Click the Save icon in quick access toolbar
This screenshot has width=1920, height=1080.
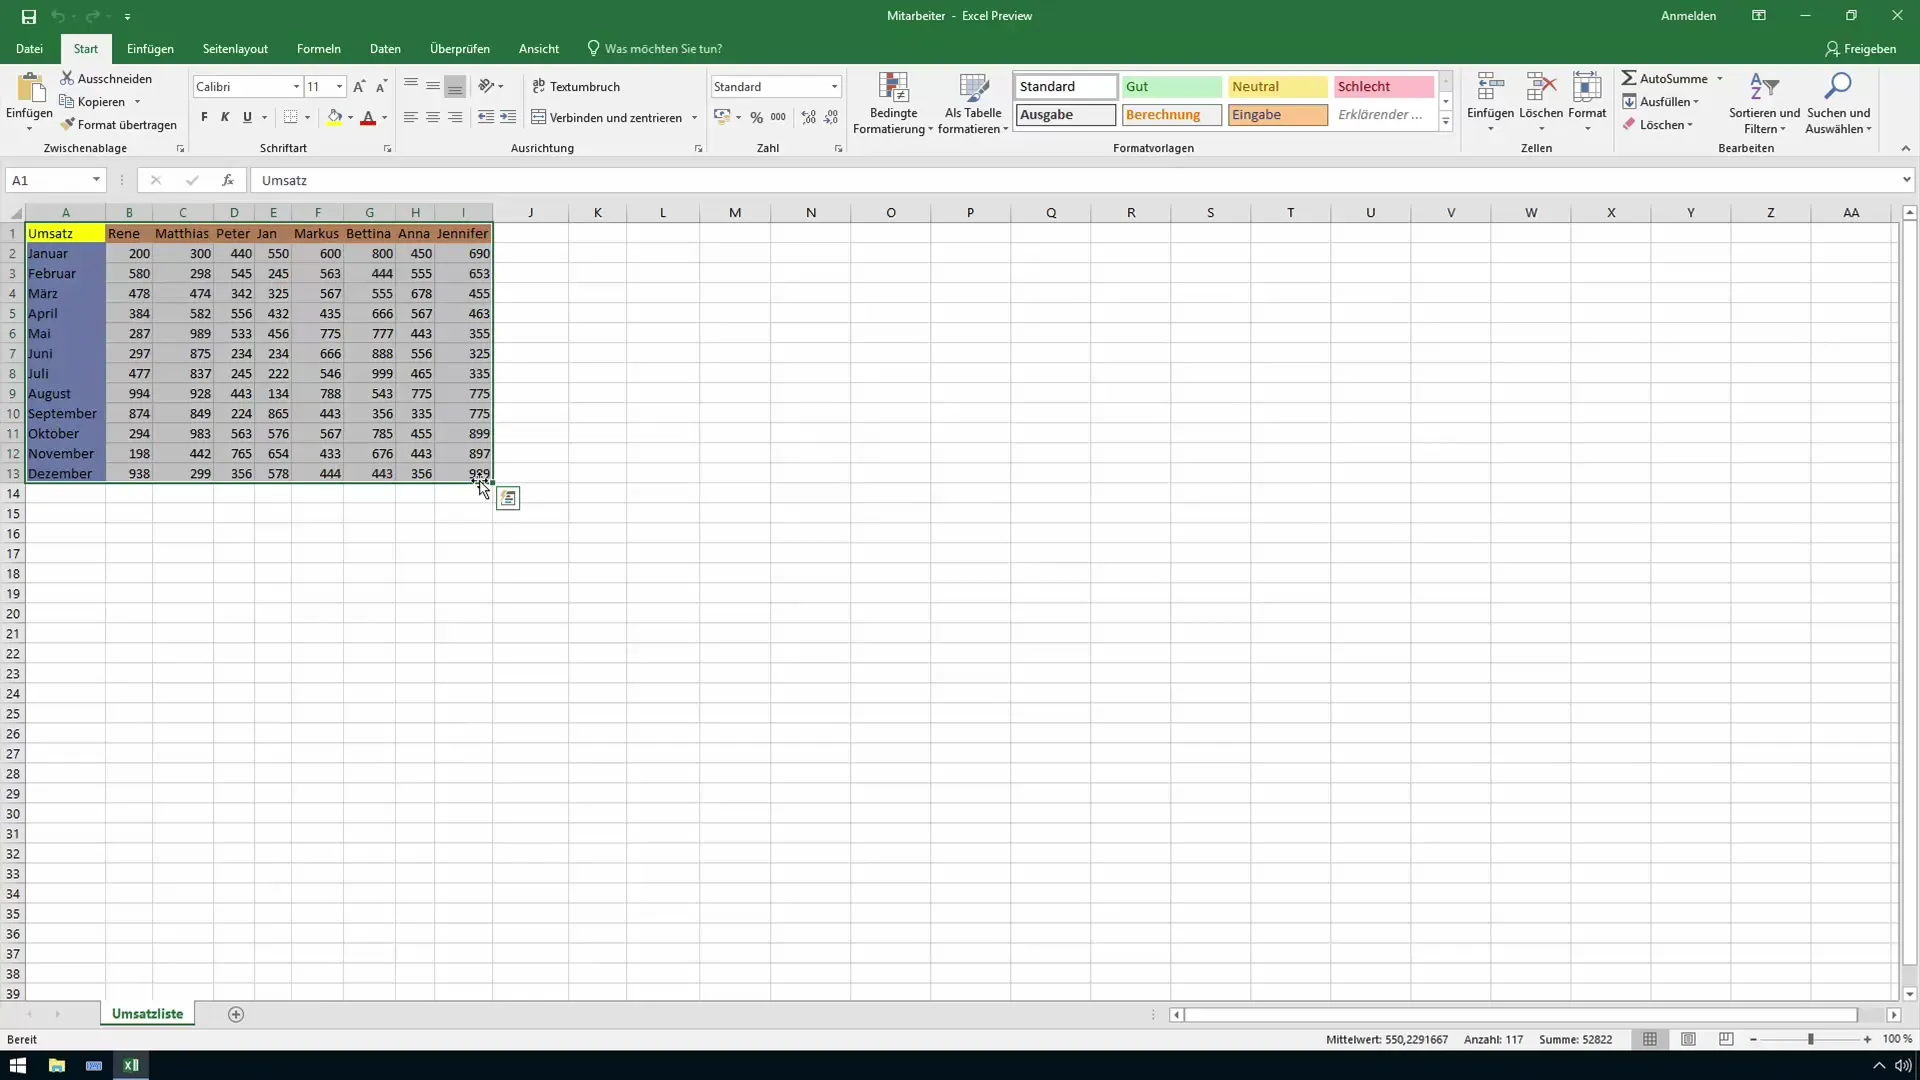point(28,16)
